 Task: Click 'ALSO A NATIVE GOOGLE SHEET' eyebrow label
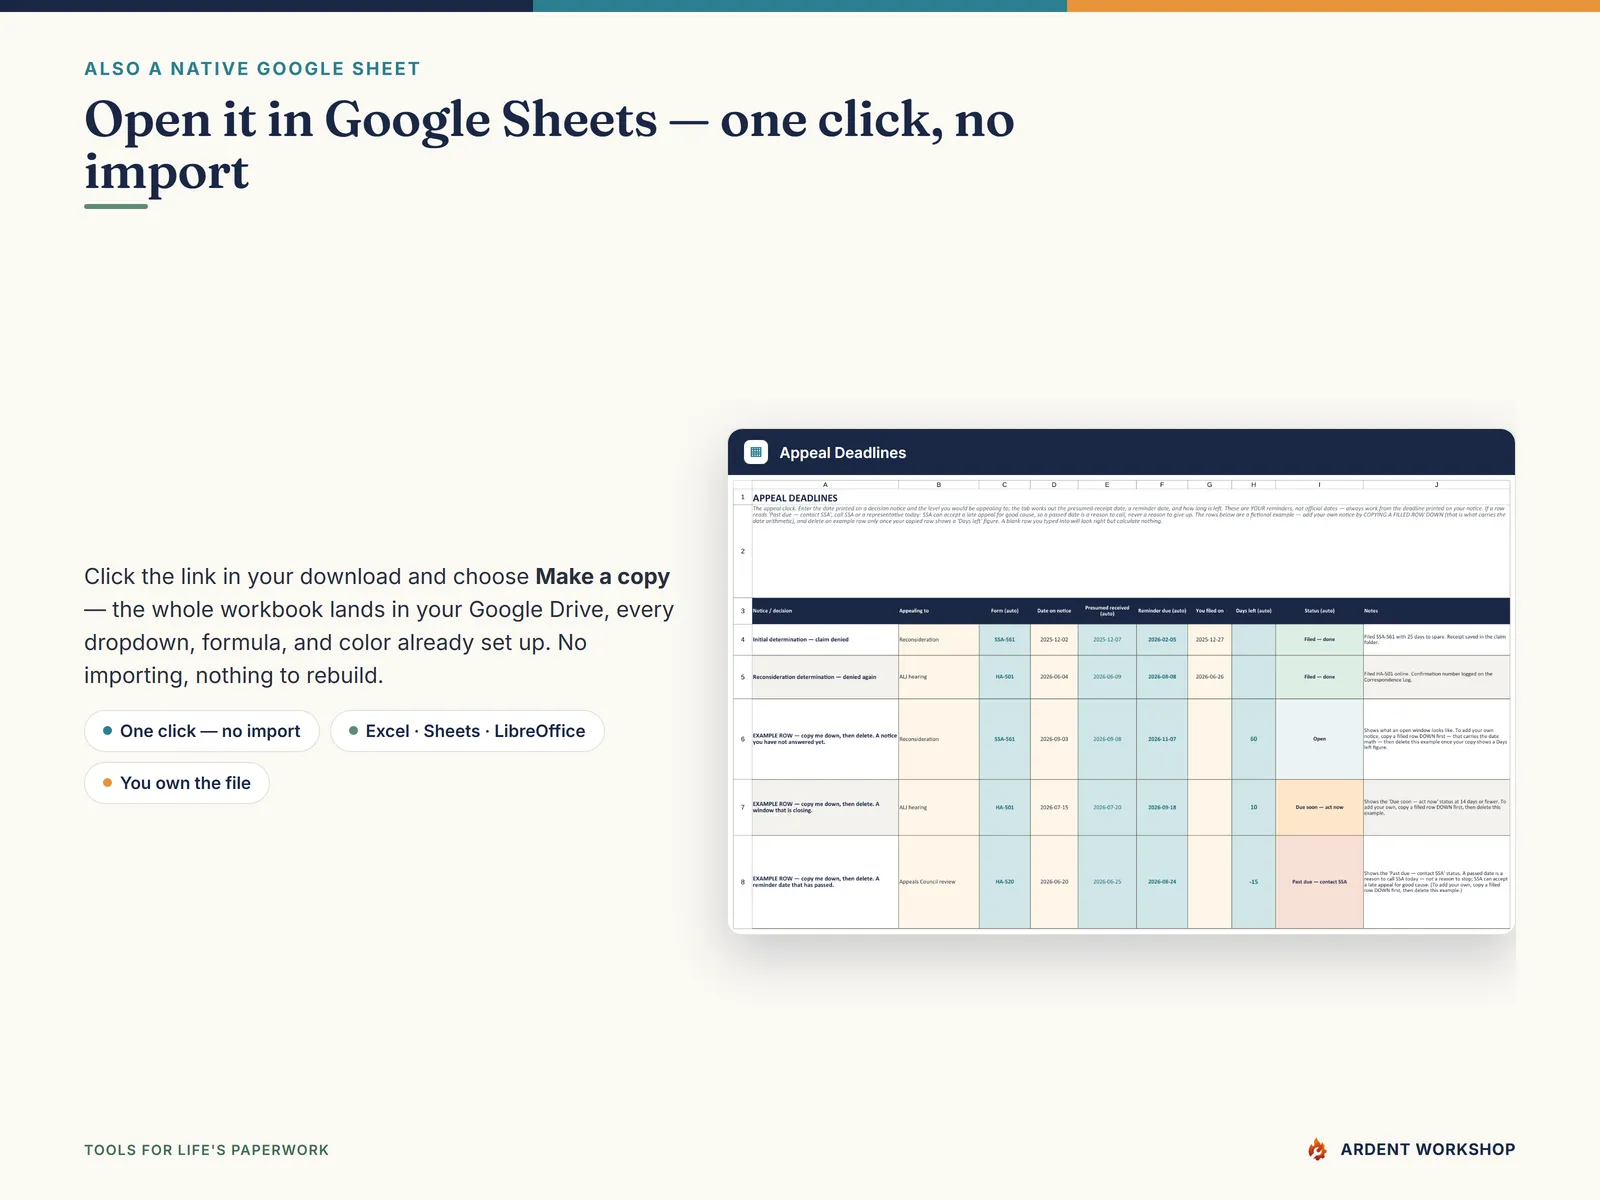click(x=252, y=69)
